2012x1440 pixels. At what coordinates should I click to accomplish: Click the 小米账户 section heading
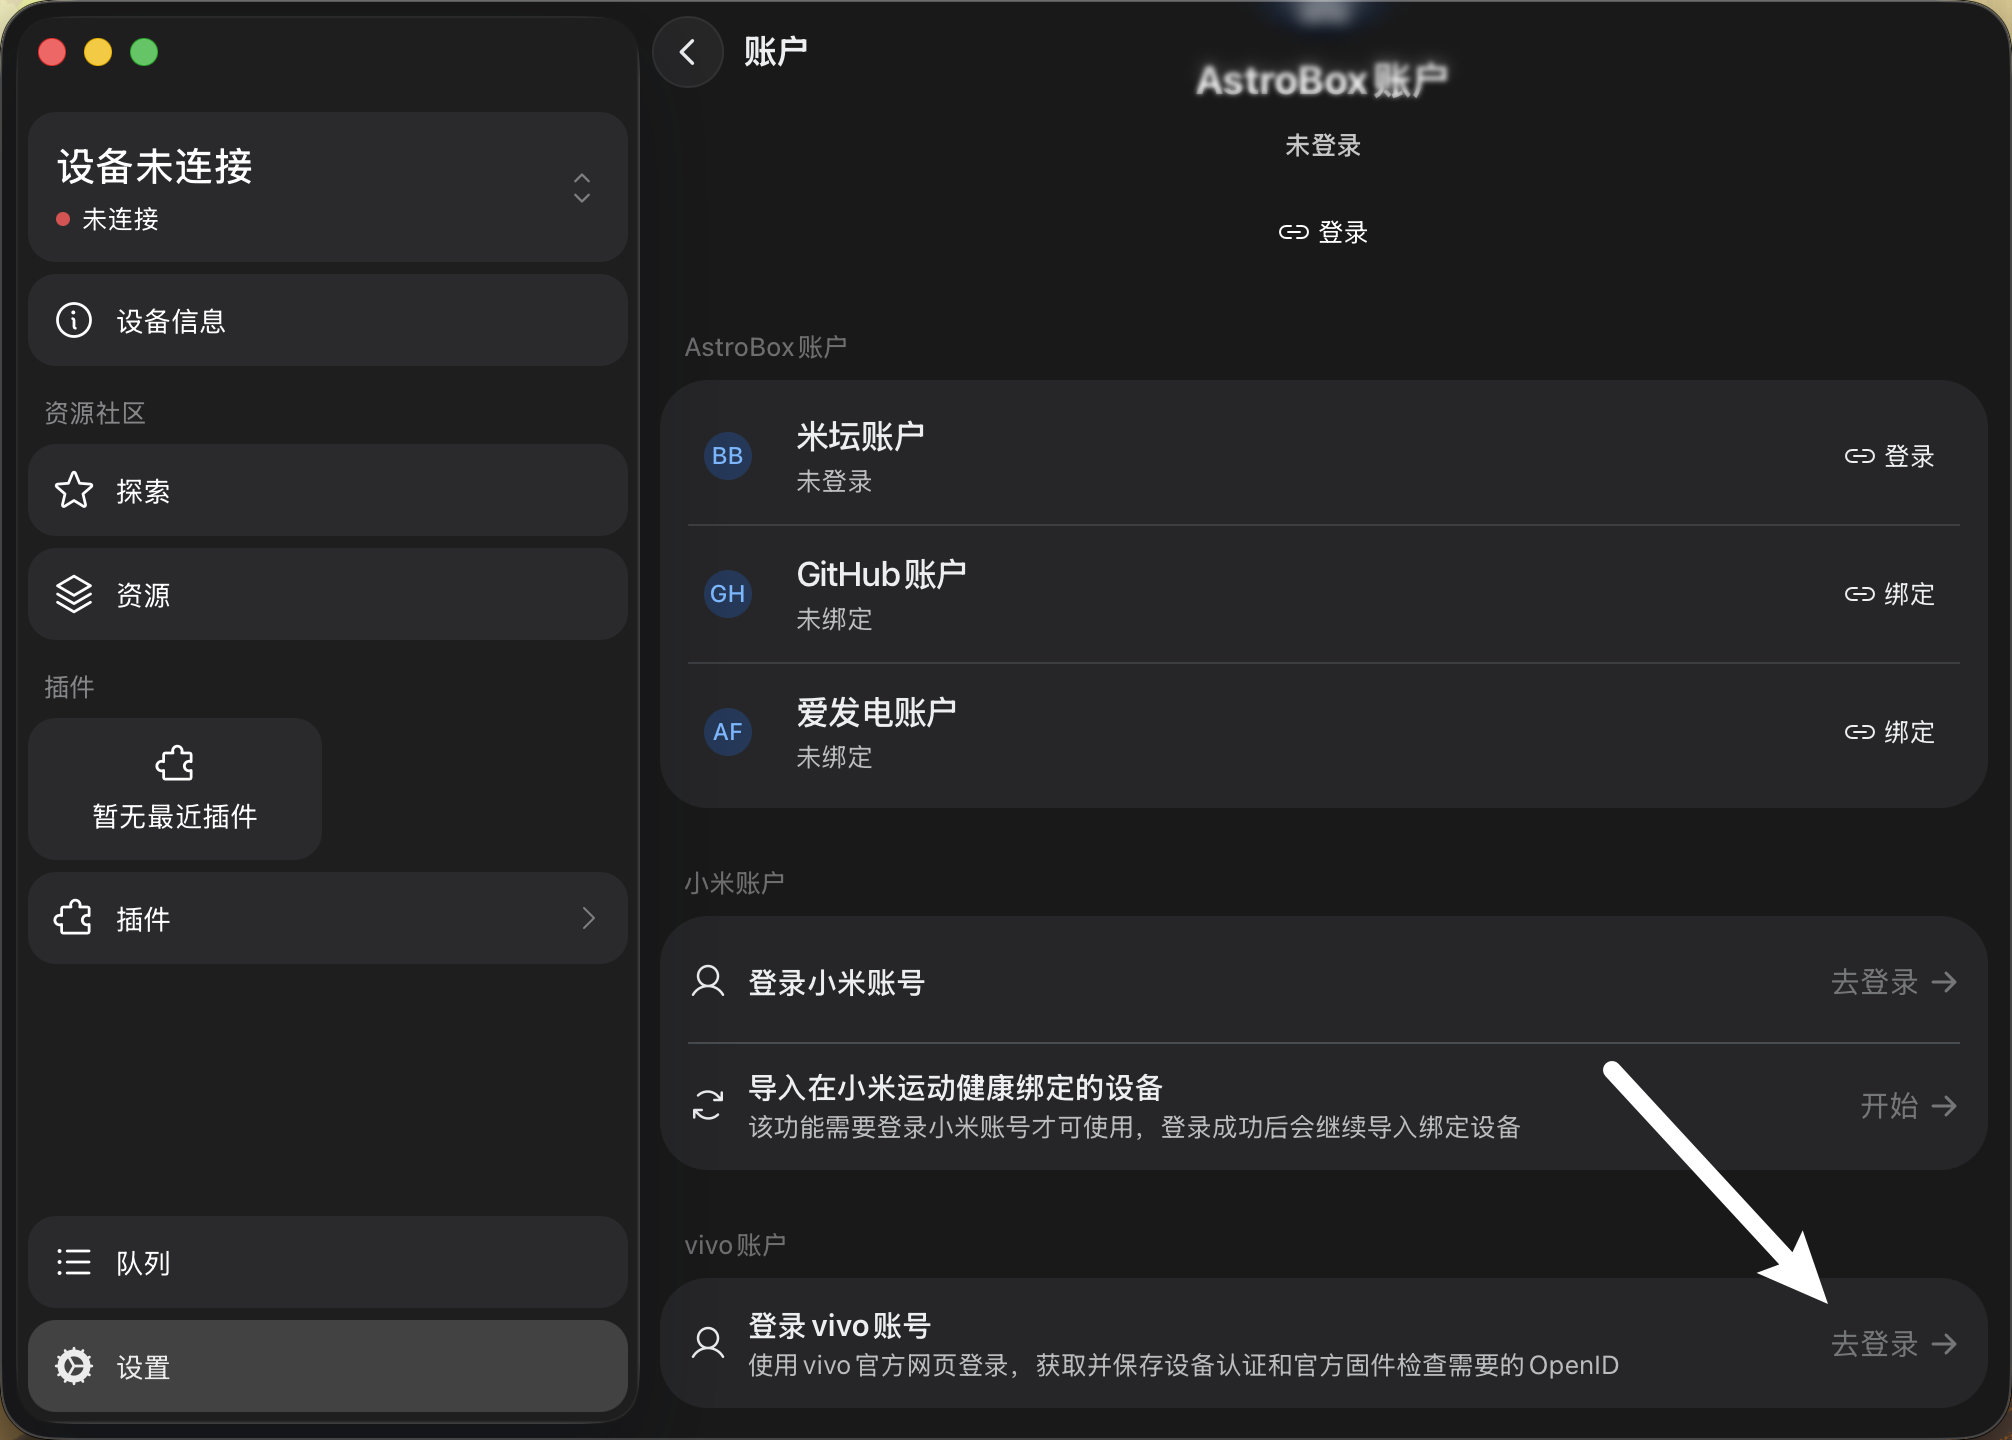point(734,883)
